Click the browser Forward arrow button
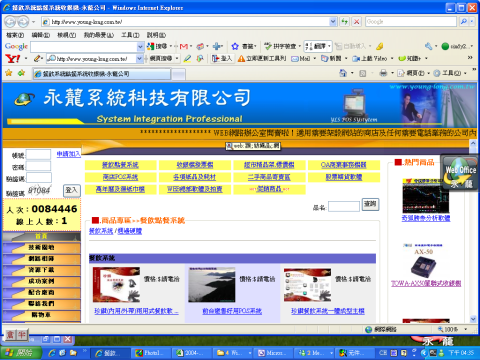Viewport: 480px width, 360px height. [23, 22]
